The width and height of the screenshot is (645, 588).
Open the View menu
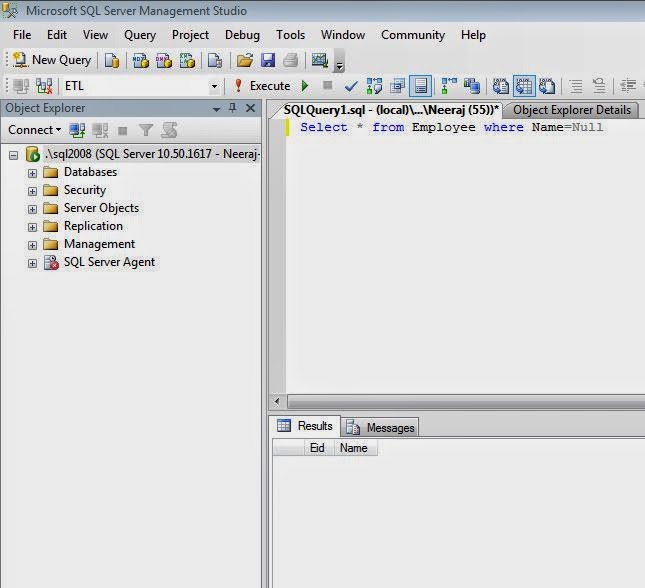[x=95, y=35]
